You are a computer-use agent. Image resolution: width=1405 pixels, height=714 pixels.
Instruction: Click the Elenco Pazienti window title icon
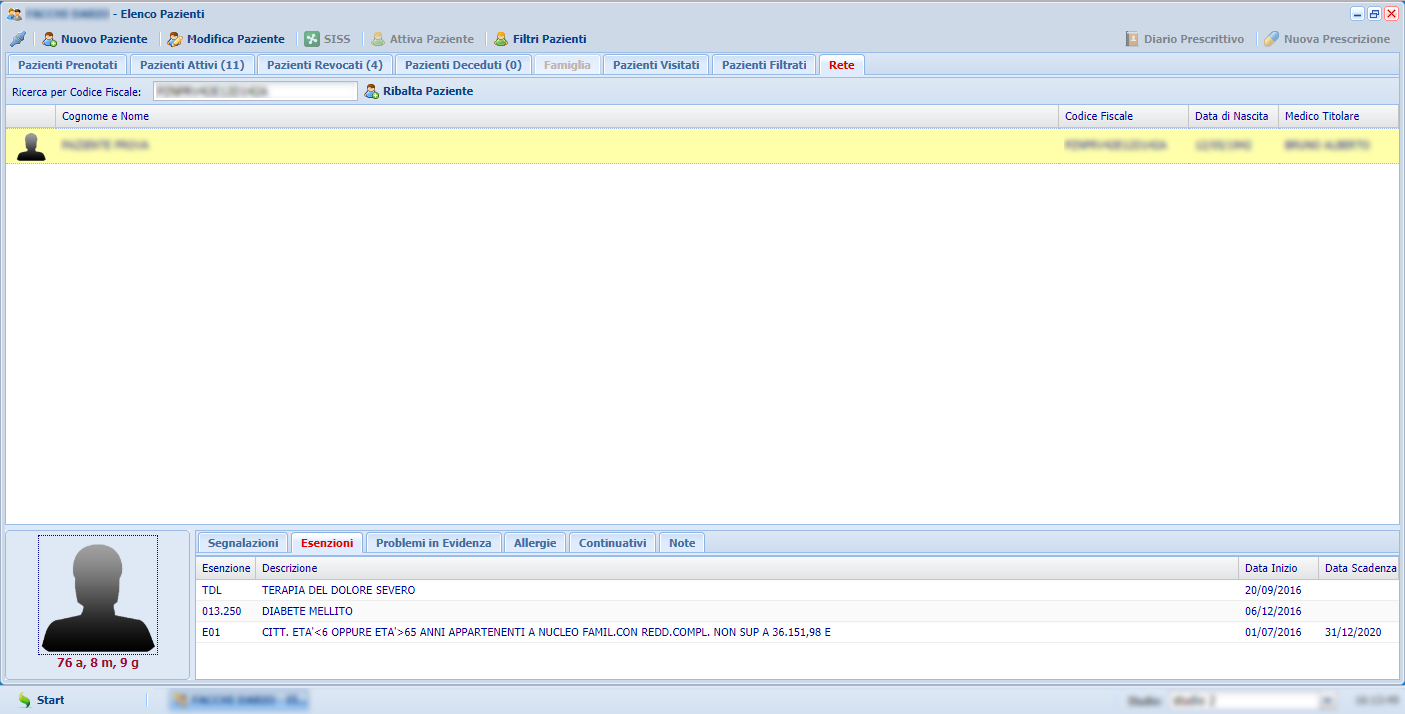(x=15, y=14)
